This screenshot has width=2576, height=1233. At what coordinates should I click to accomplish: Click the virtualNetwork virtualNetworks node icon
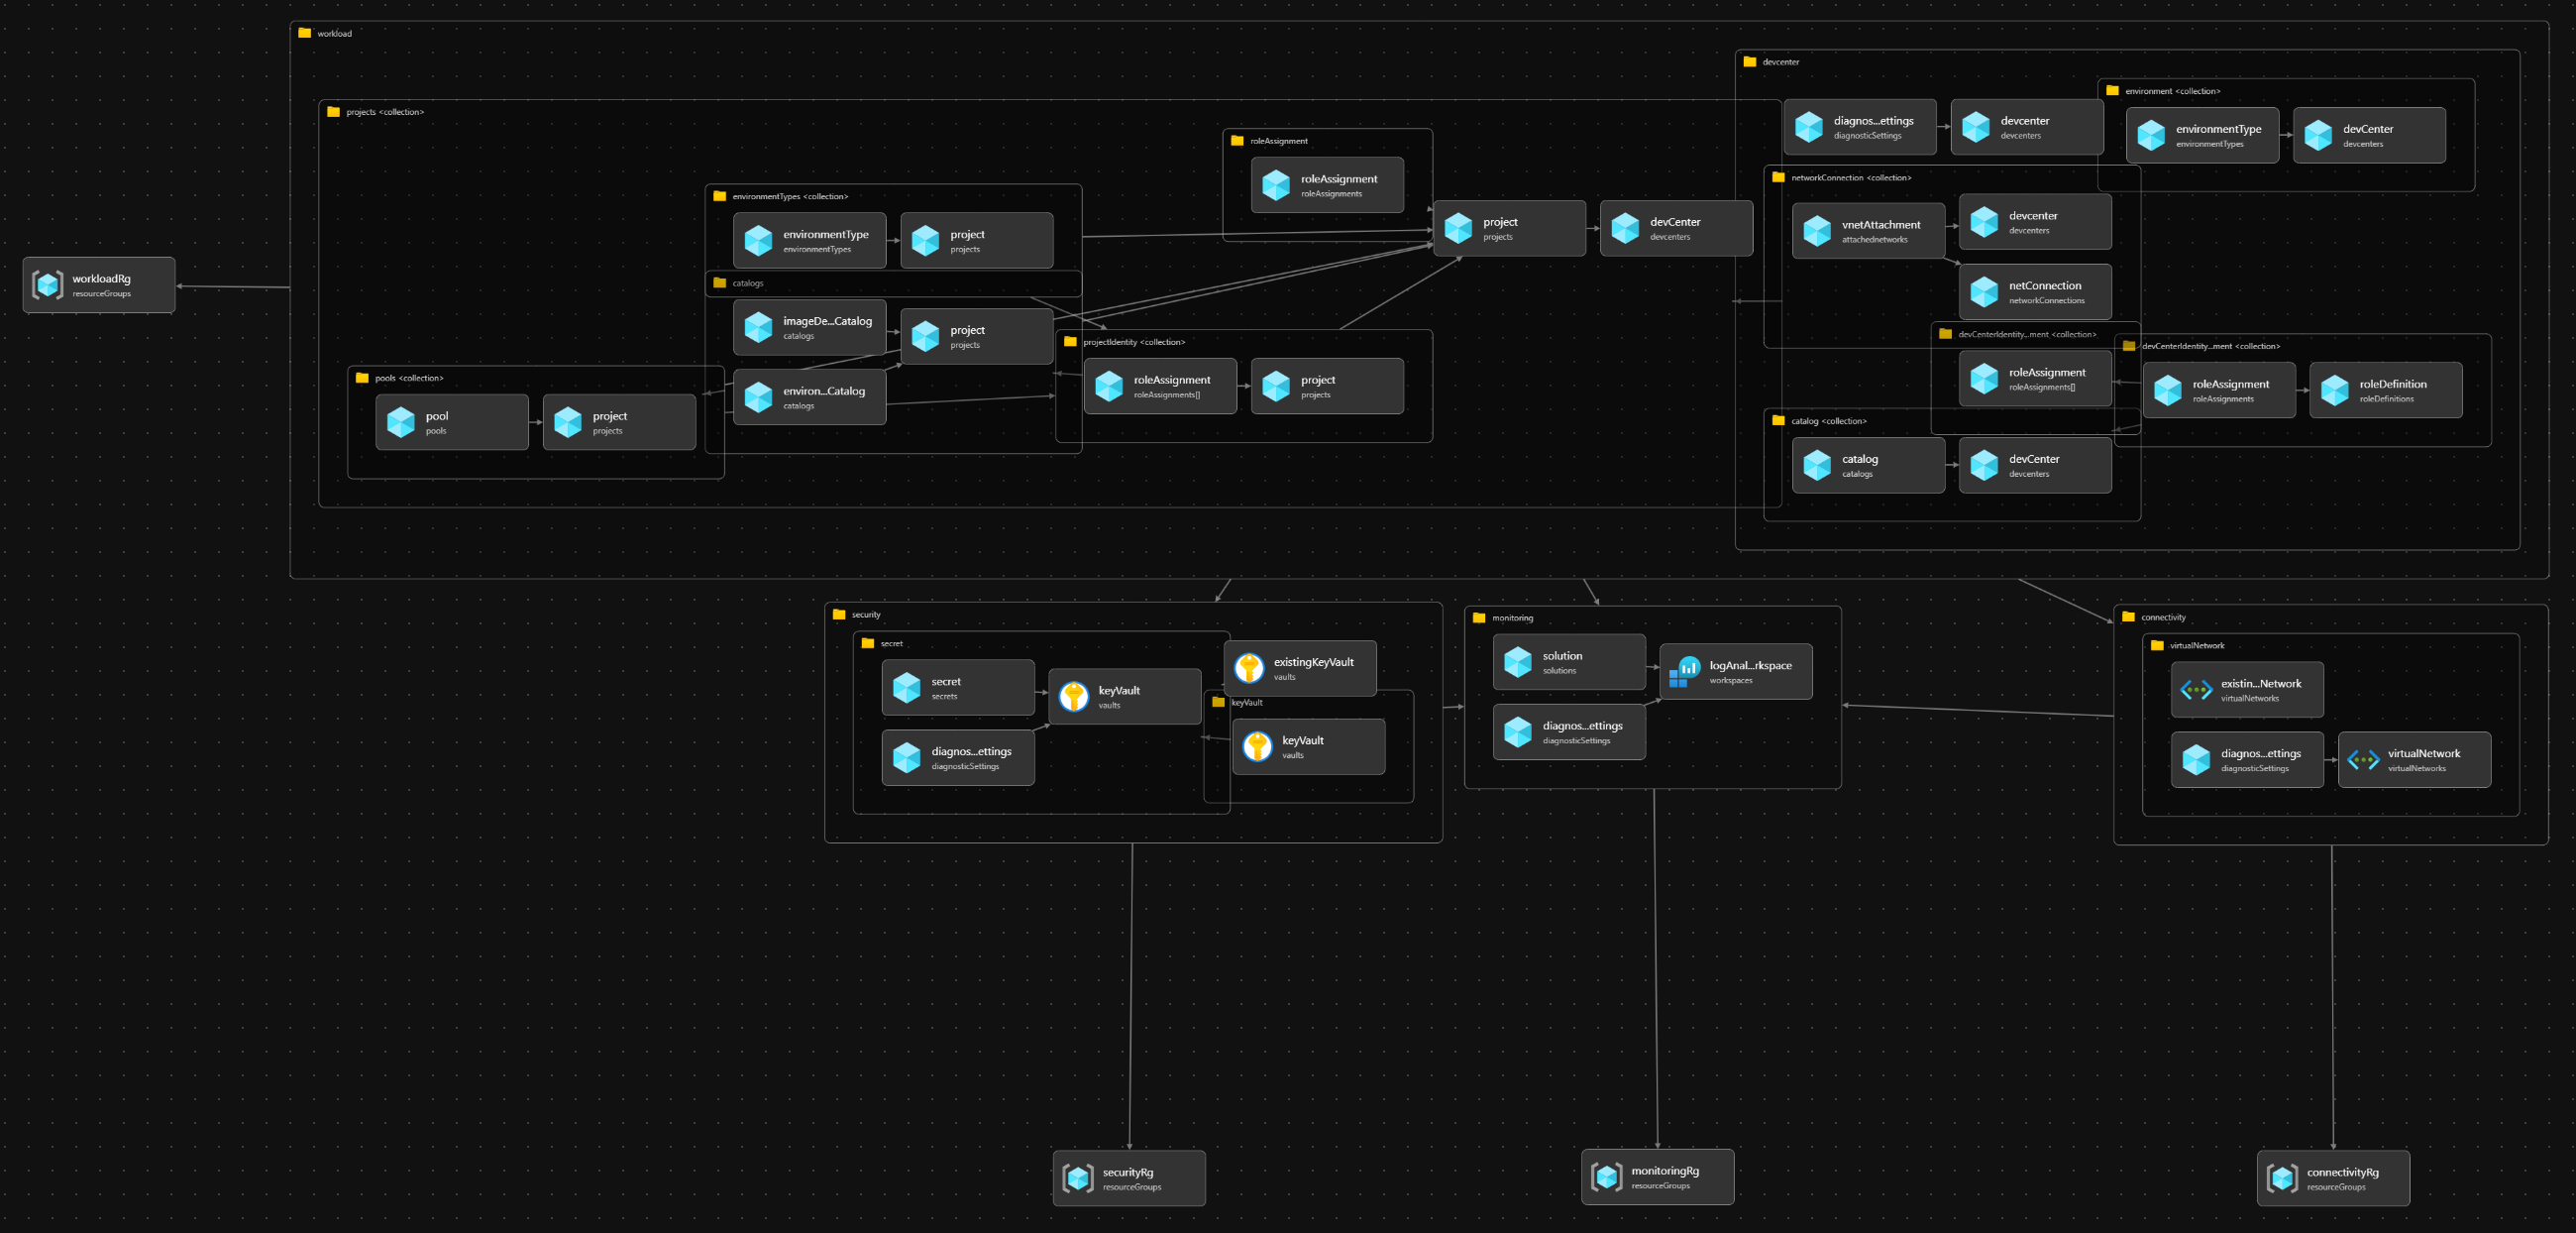pos(2363,760)
